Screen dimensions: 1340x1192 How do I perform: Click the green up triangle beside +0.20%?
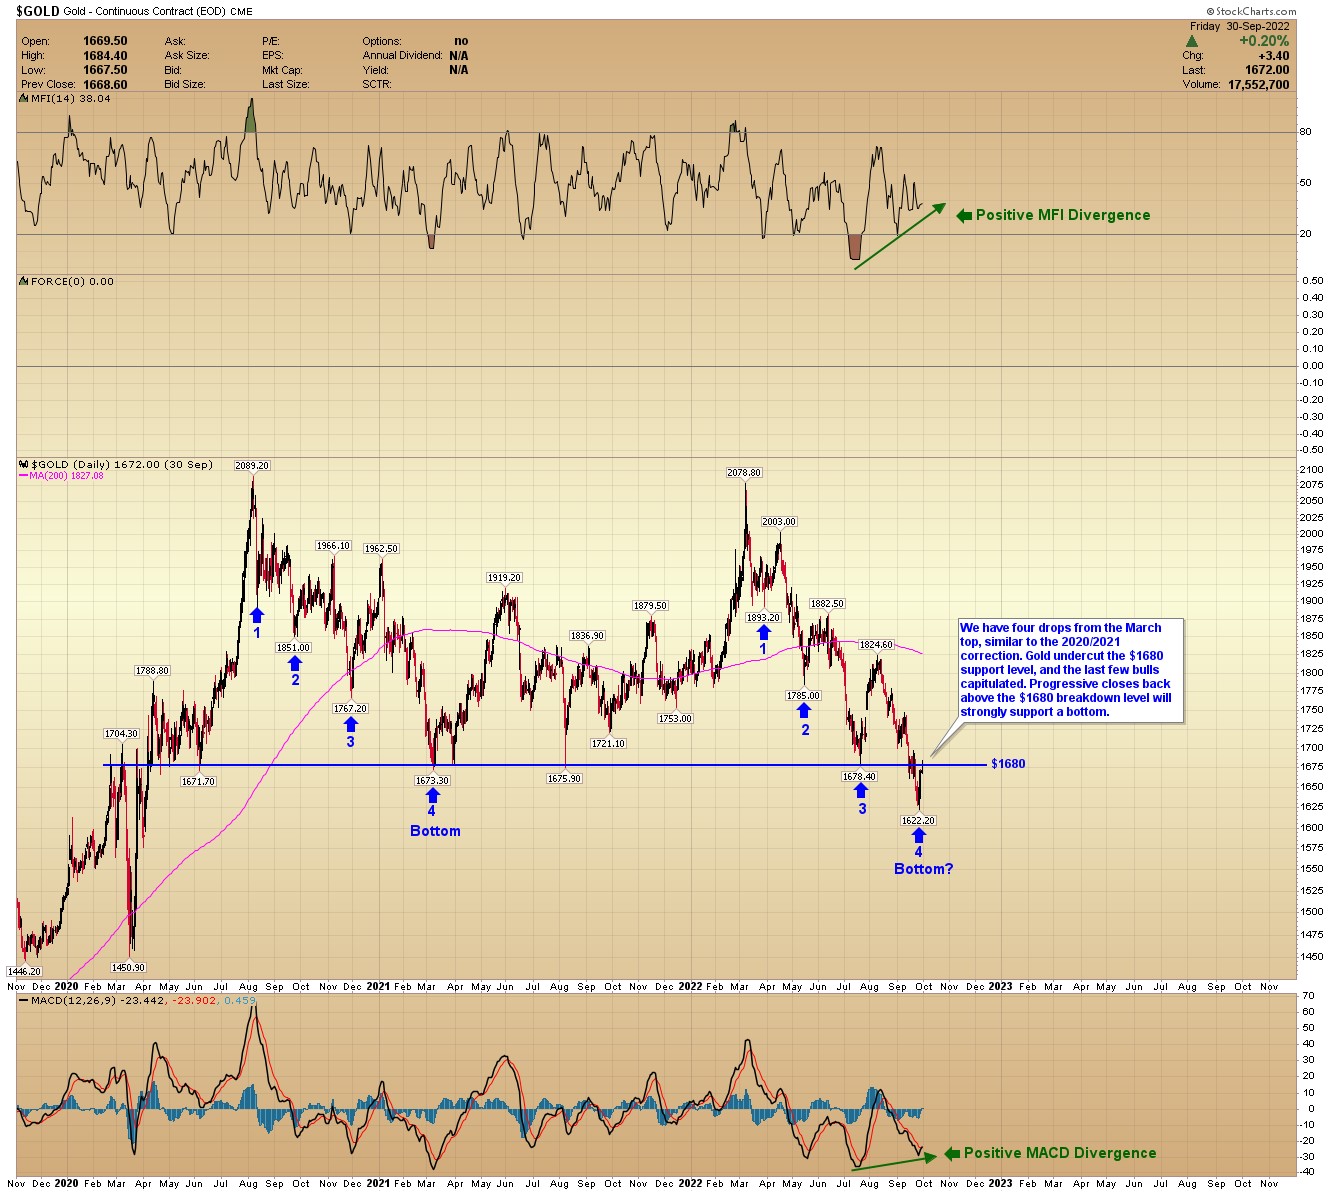tap(1192, 41)
